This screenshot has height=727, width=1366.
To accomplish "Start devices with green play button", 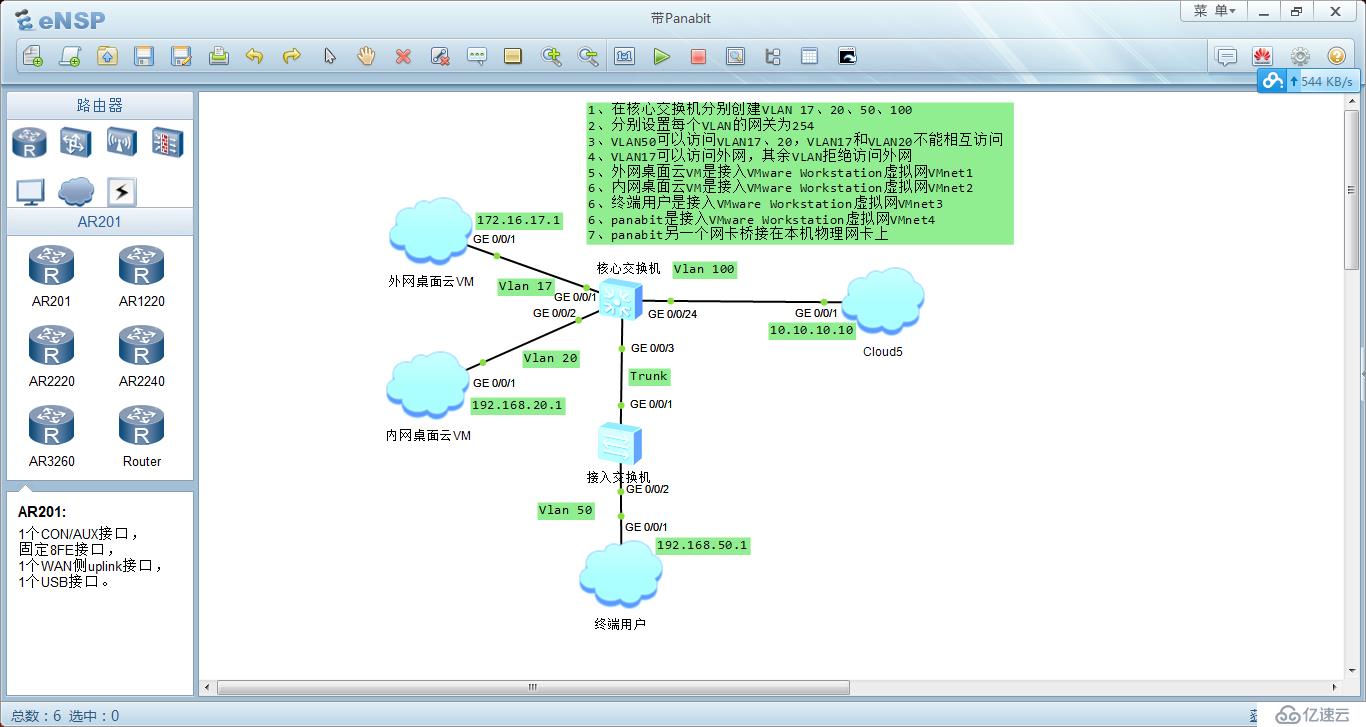I will [x=661, y=56].
